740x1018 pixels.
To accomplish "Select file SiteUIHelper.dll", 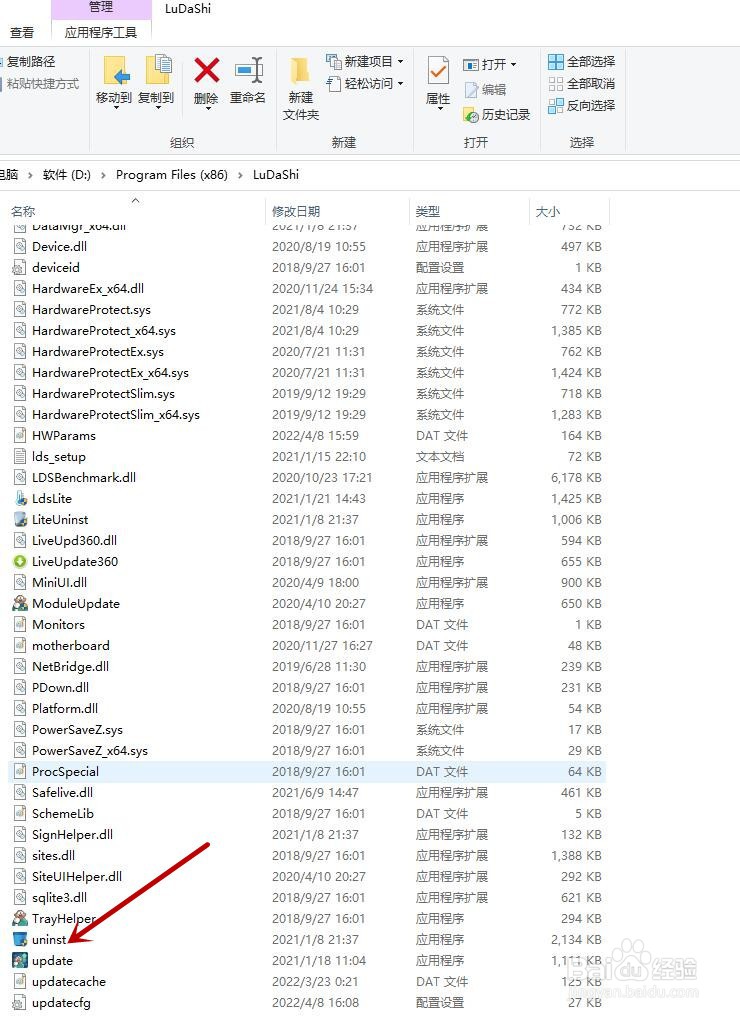I will pyautogui.click(x=77, y=876).
